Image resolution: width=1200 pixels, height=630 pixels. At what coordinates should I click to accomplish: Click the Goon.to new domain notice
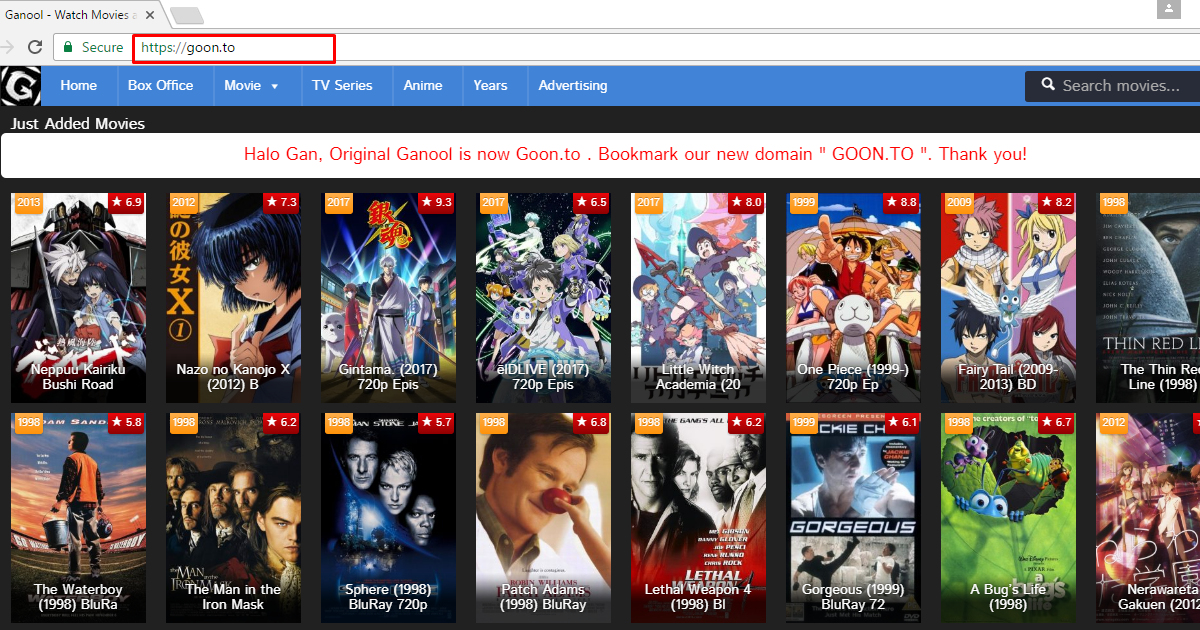[635, 155]
